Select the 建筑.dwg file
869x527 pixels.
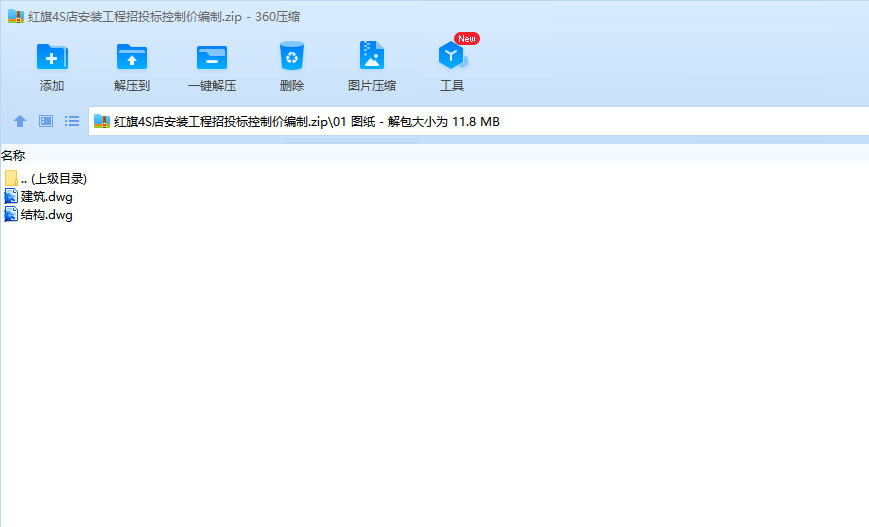[39, 197]
